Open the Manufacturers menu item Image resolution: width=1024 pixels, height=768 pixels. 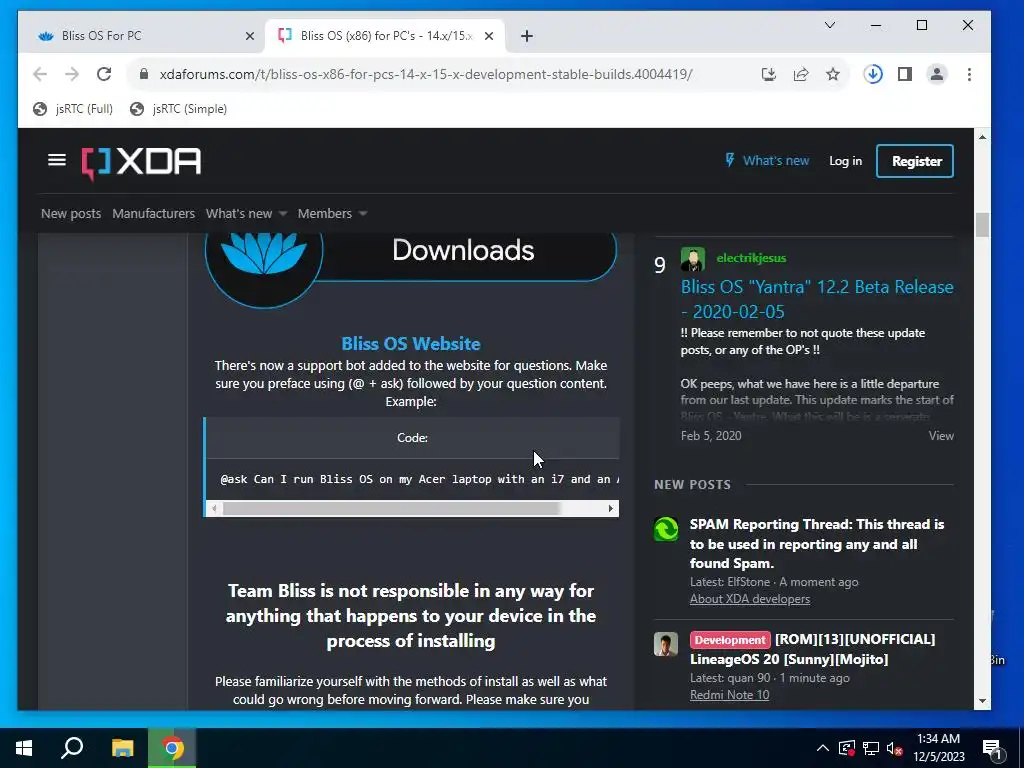(x=153, y=214)
